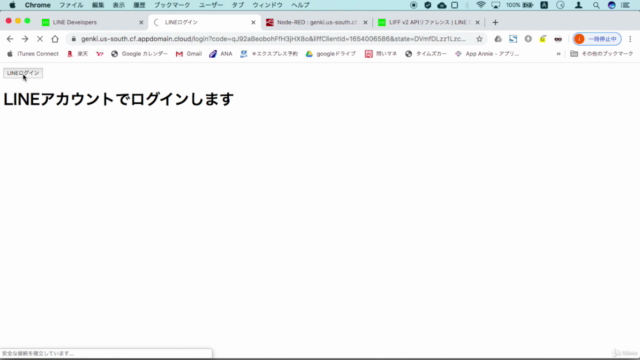Open the Chrome three-dot menu
This screenshot has height=360, width=640.
(630, 39)
